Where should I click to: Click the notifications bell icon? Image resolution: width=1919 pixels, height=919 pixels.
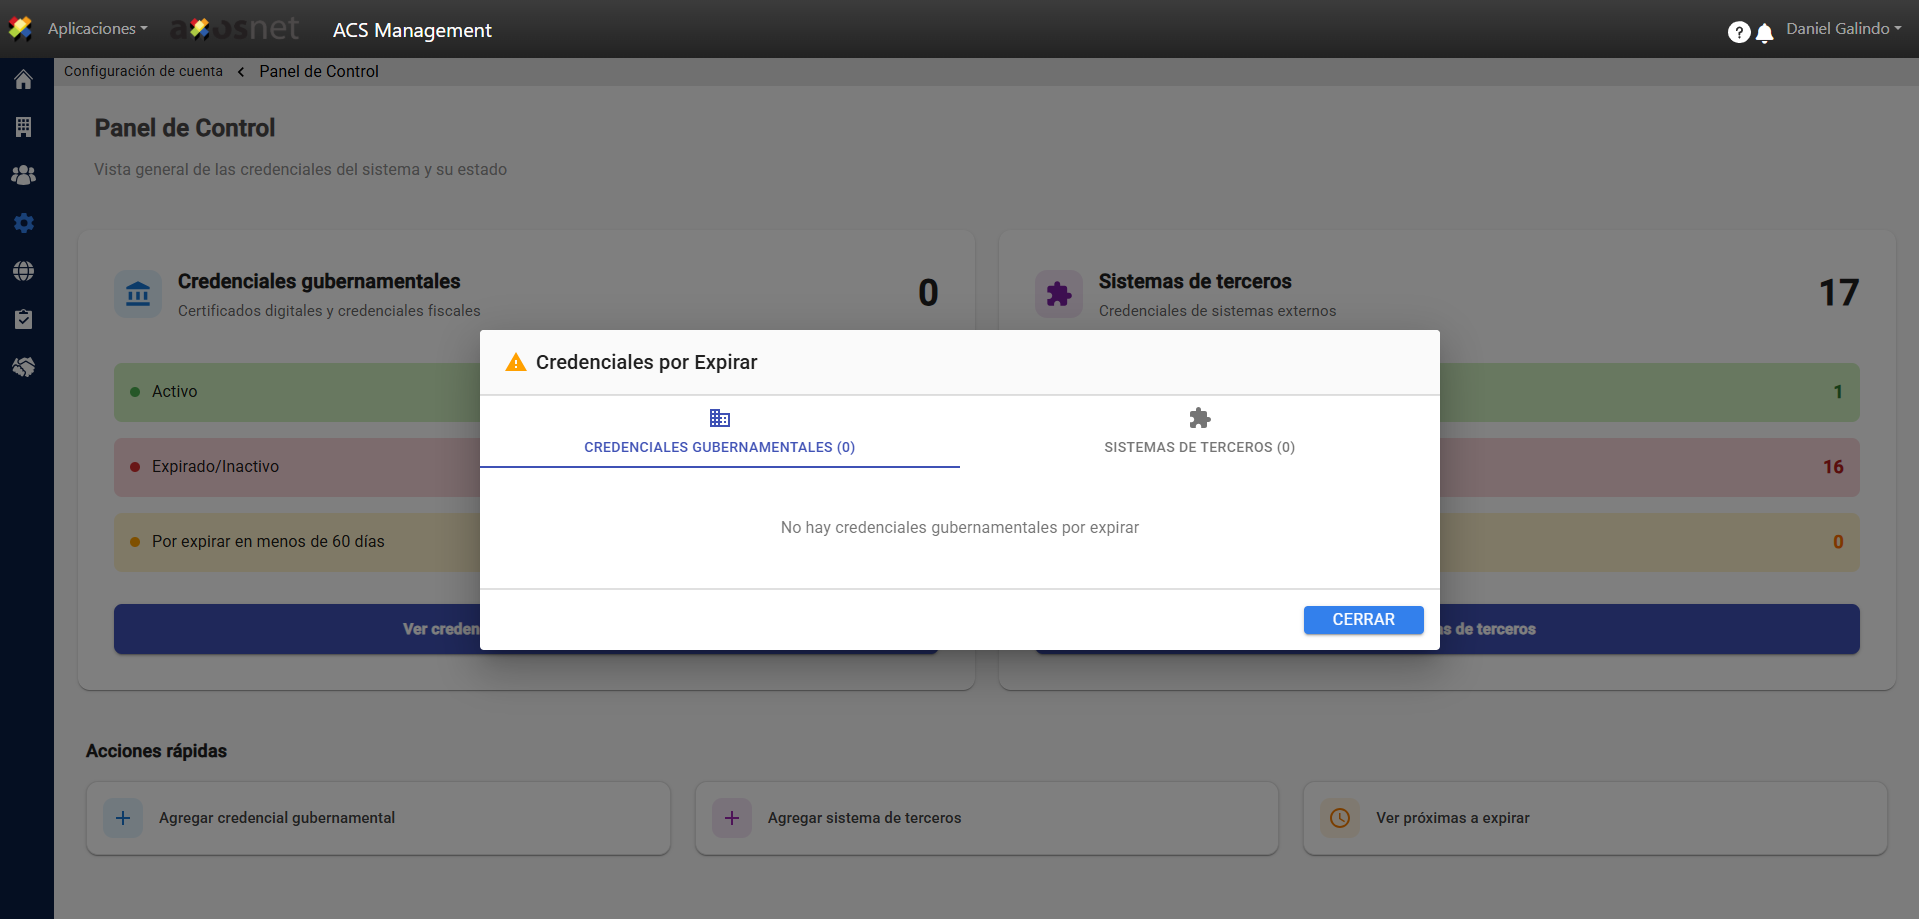[1765, 33]
